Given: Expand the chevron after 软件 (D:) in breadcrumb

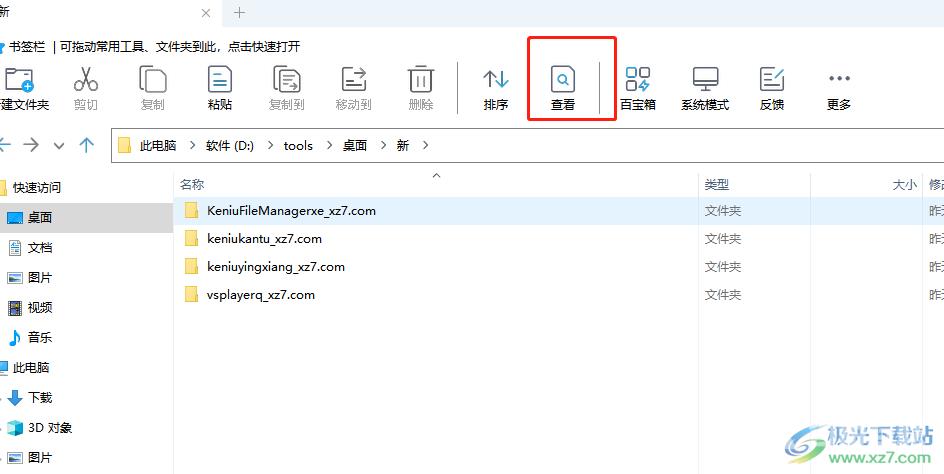Looking at the screenshot, I should [x=270, y=145].
